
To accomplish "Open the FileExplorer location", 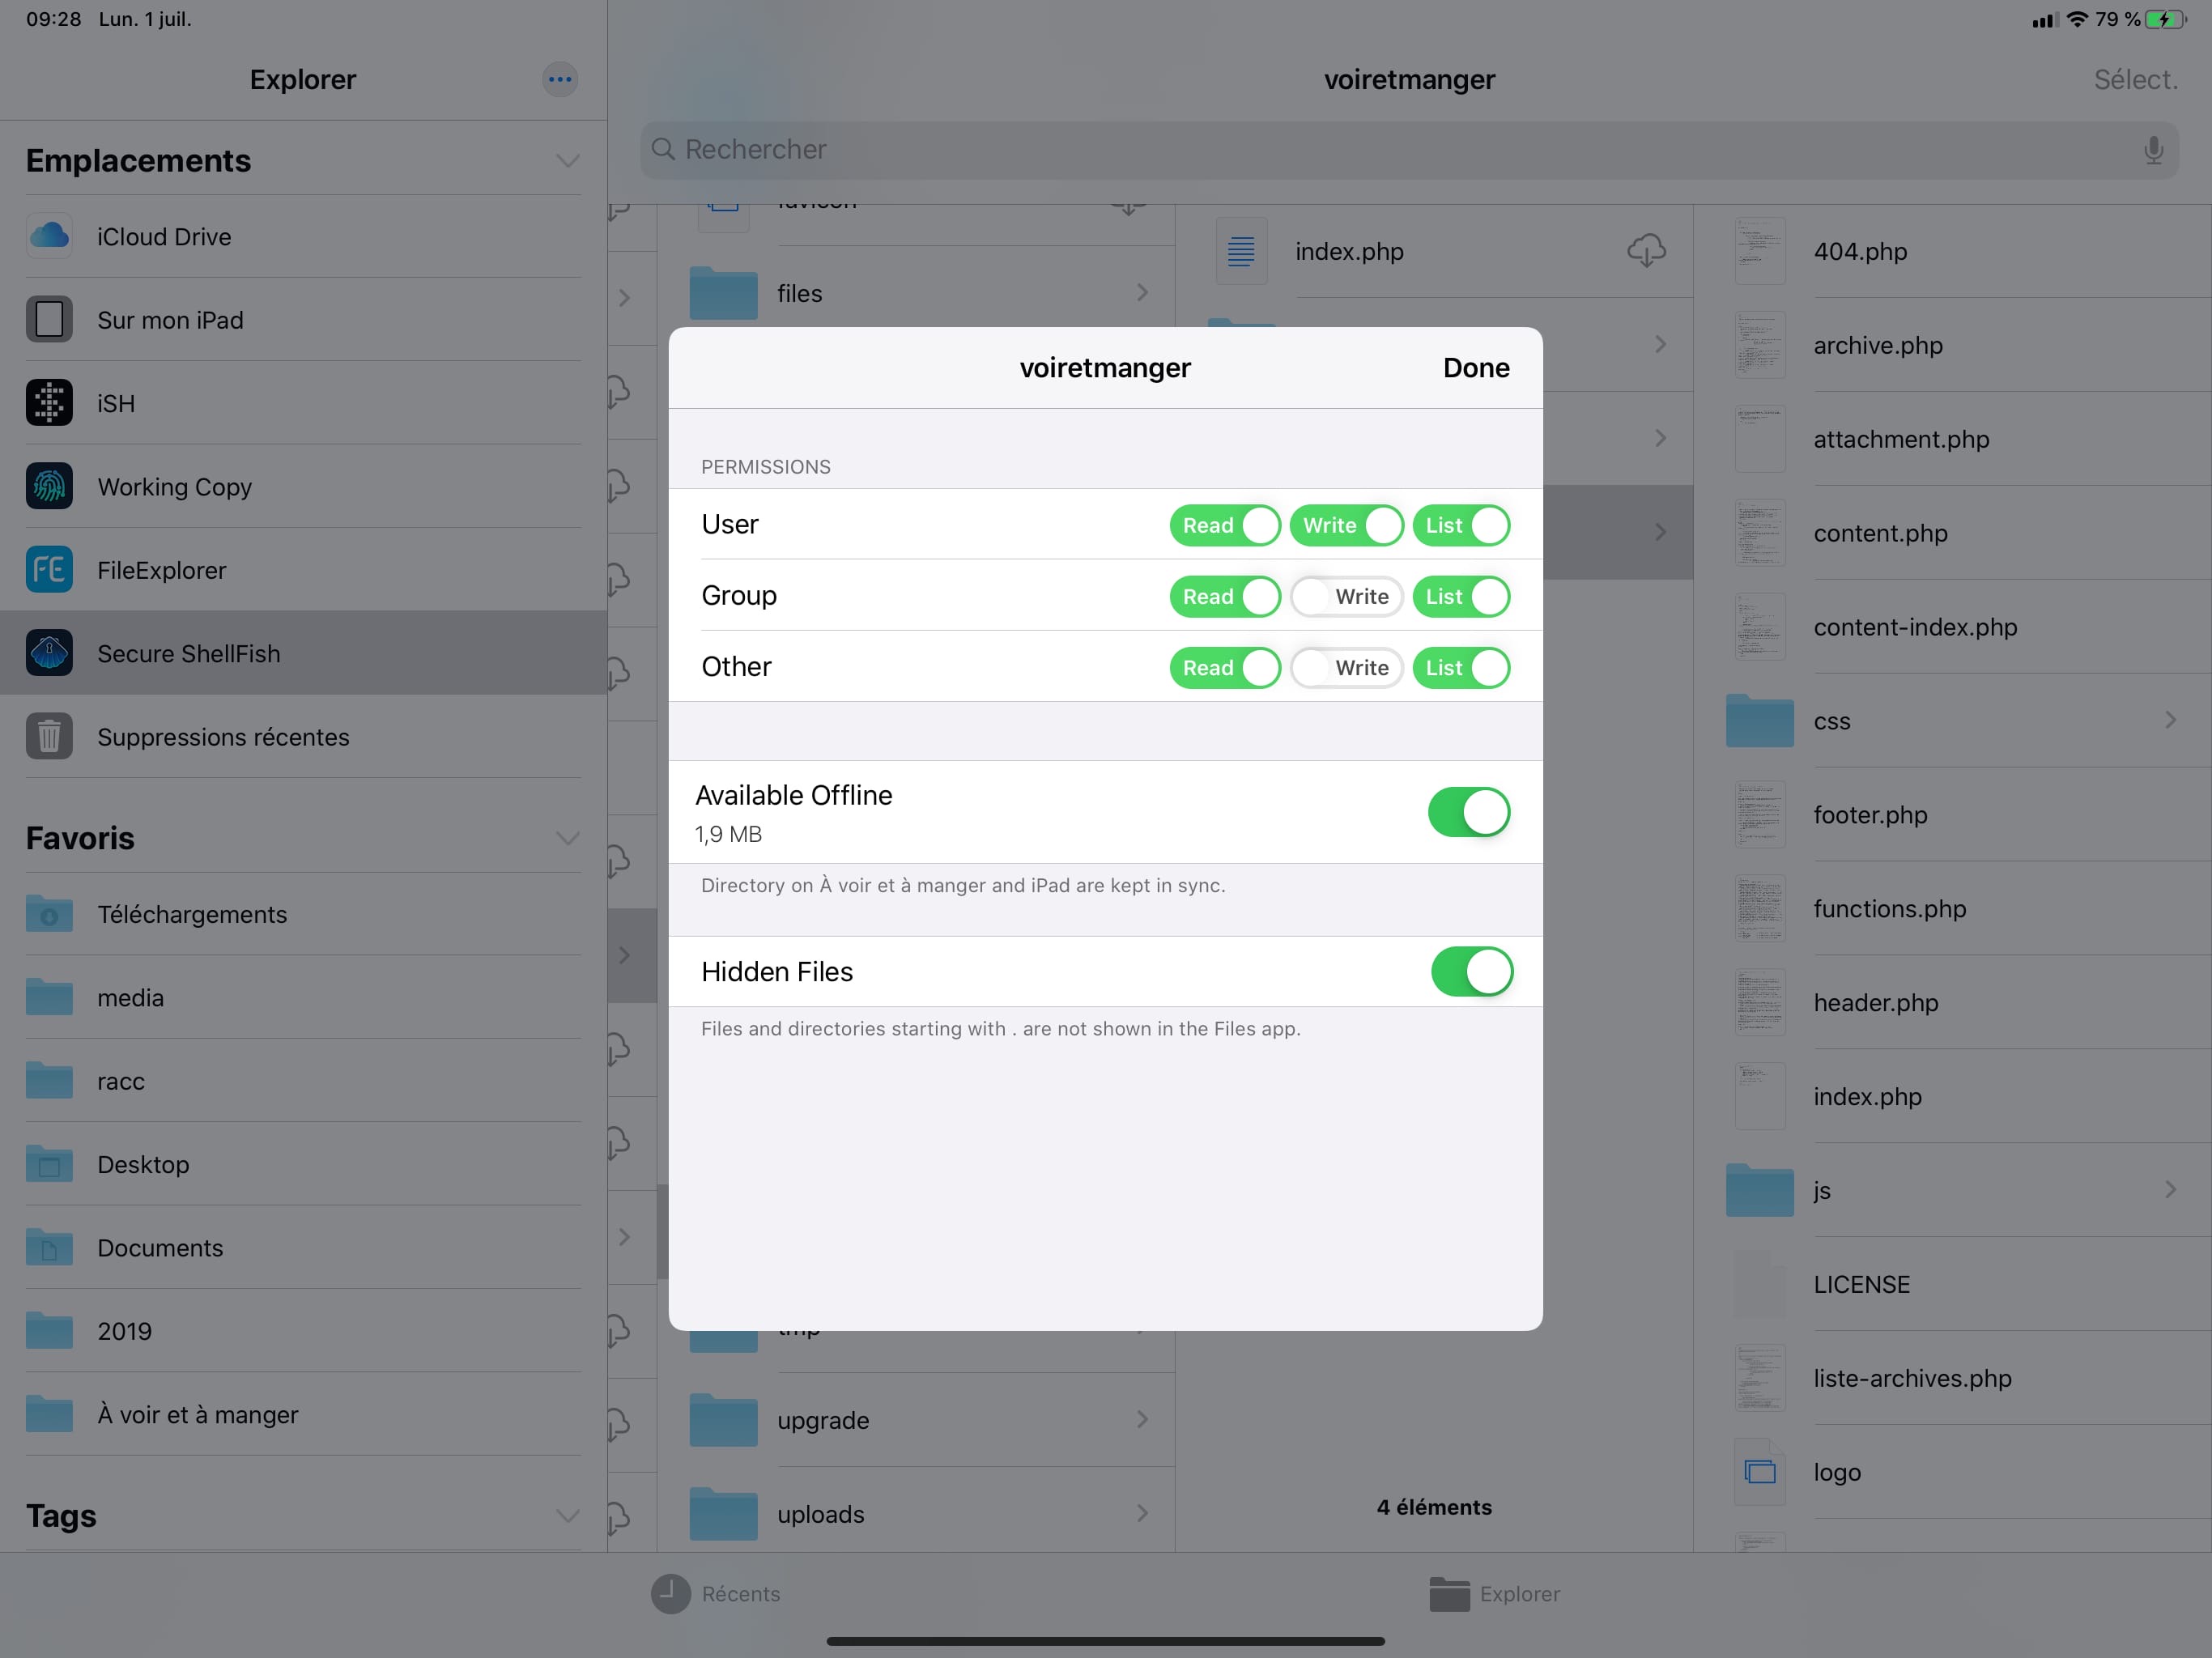I will coord(161,569).
